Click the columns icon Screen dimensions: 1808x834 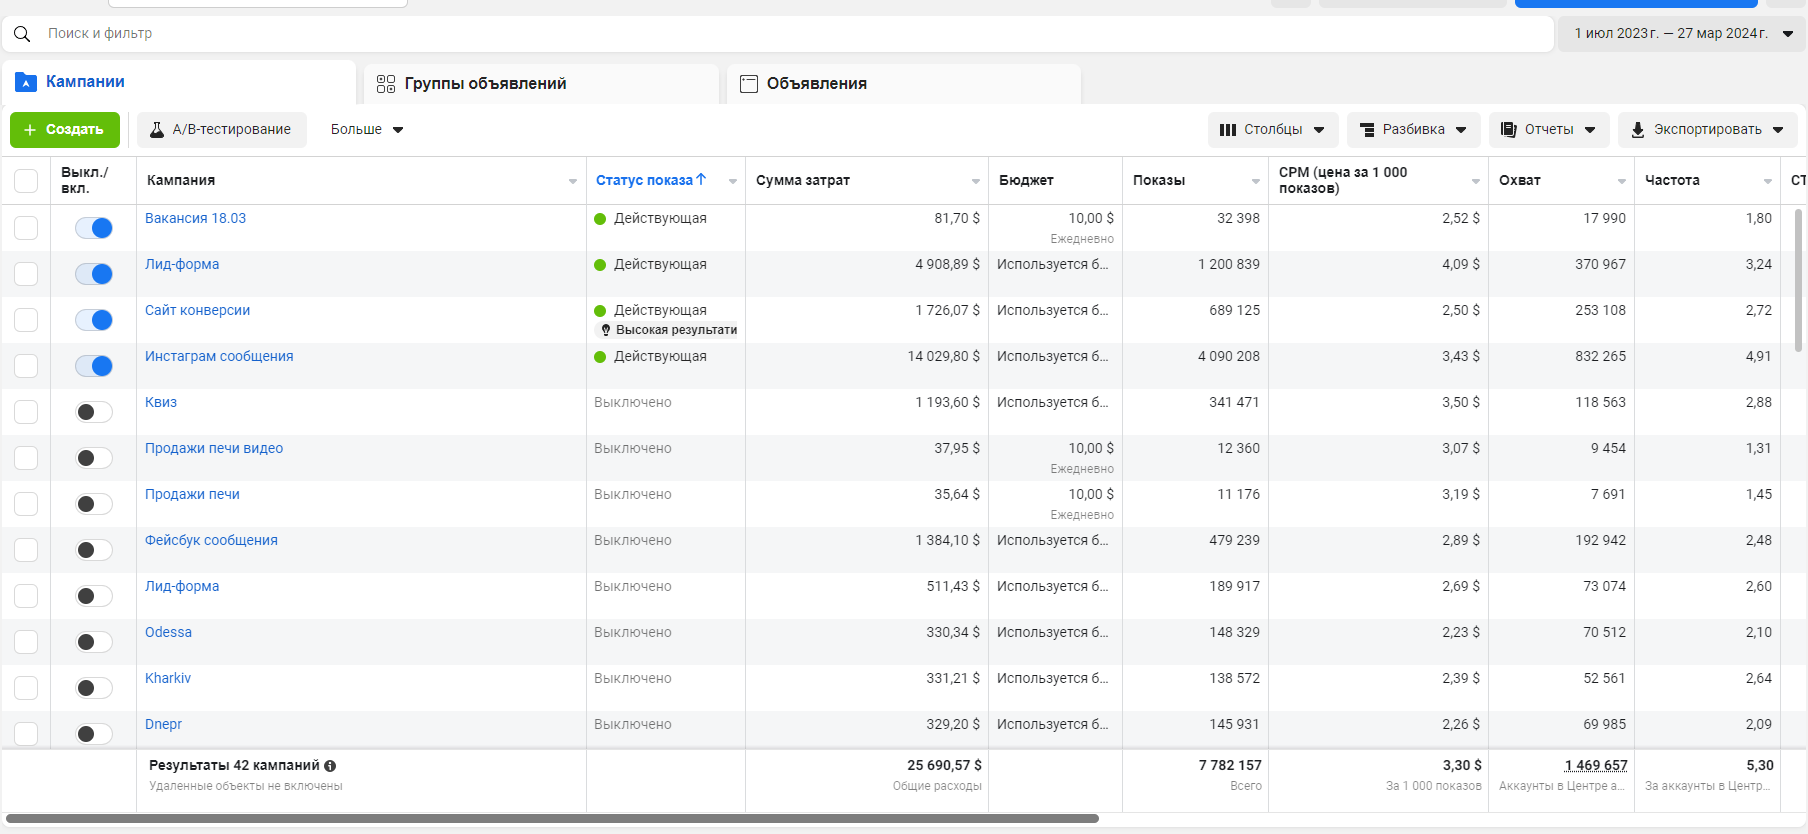[1228, 130]
